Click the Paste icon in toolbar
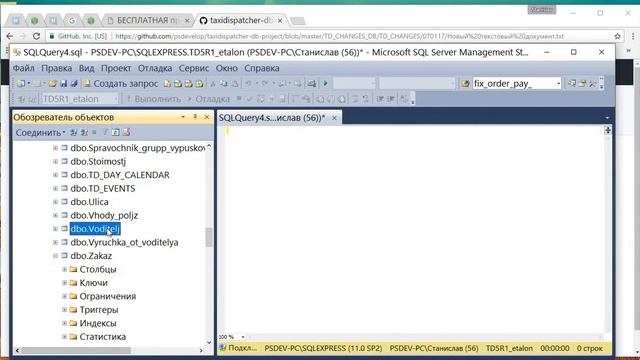640x360 pixels. point(235,84)
